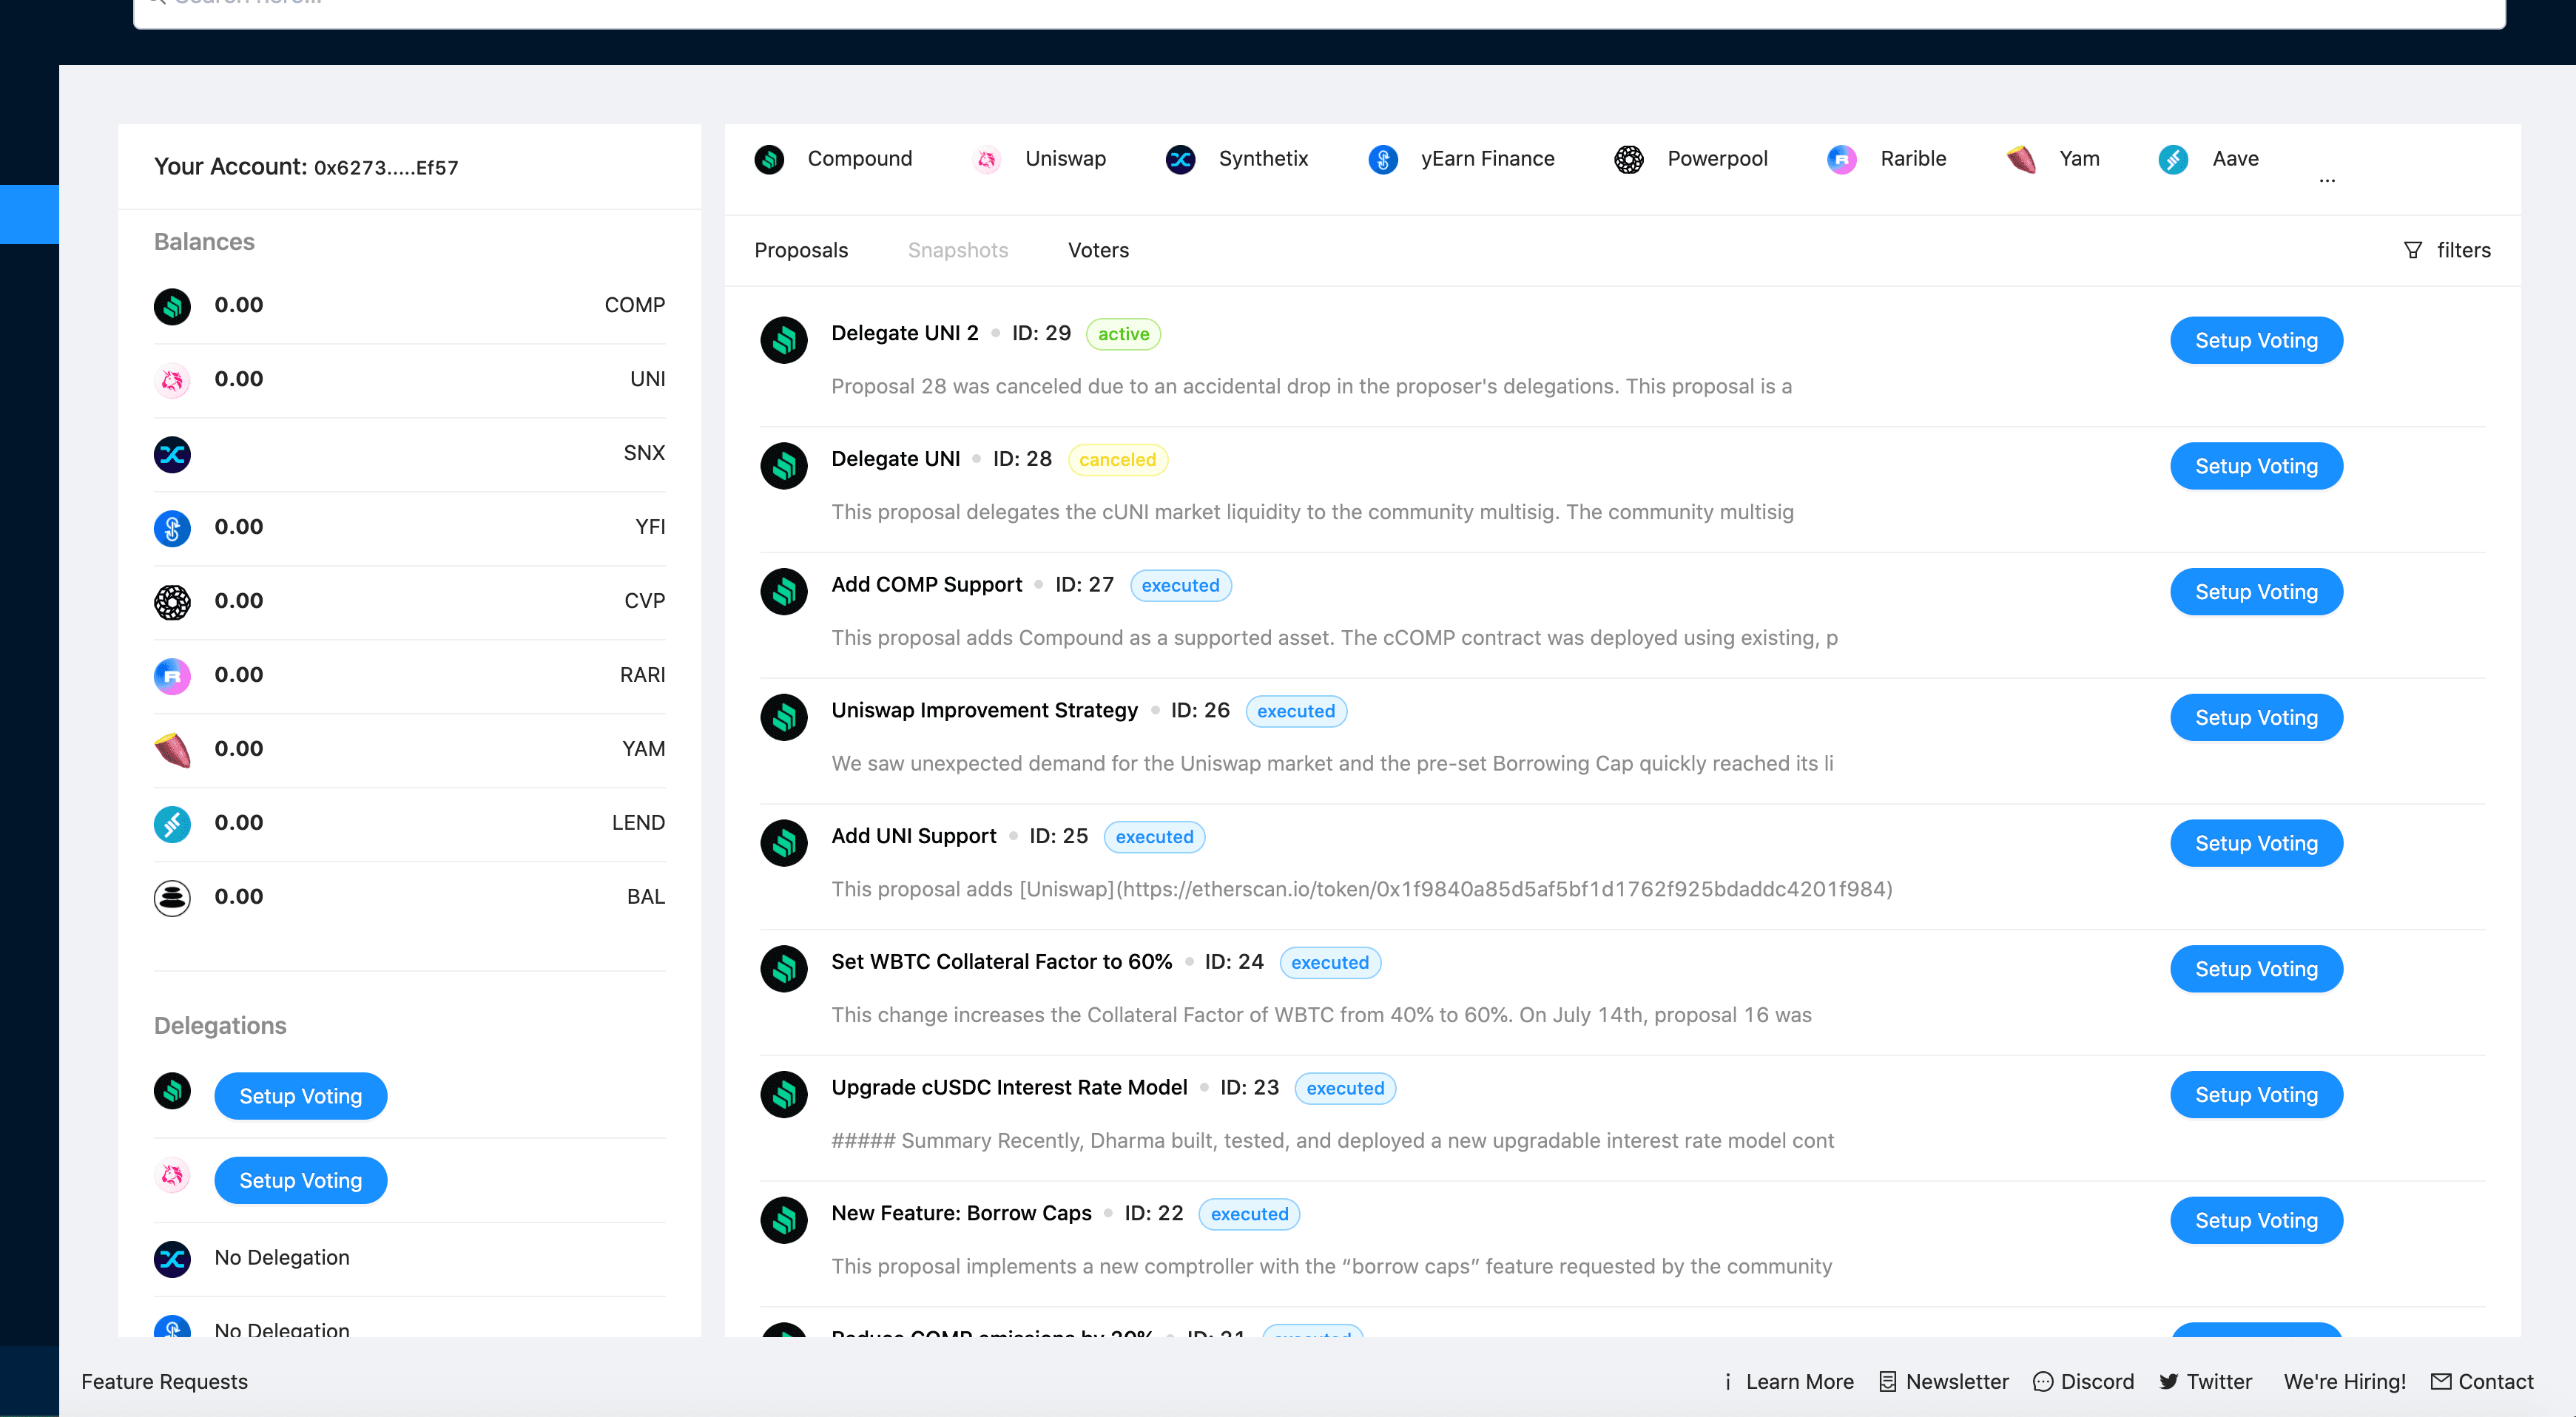Switch to the Voters tab
This screenshot has height=1417, width=2576.
pos(1098,249)
